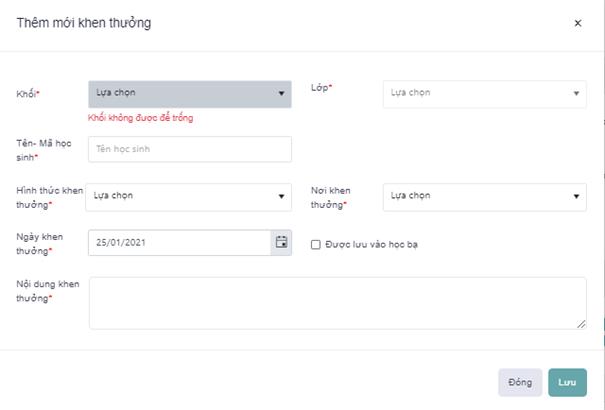Open the Khối dropdown
605x410 pixels.
pos(190,94)
